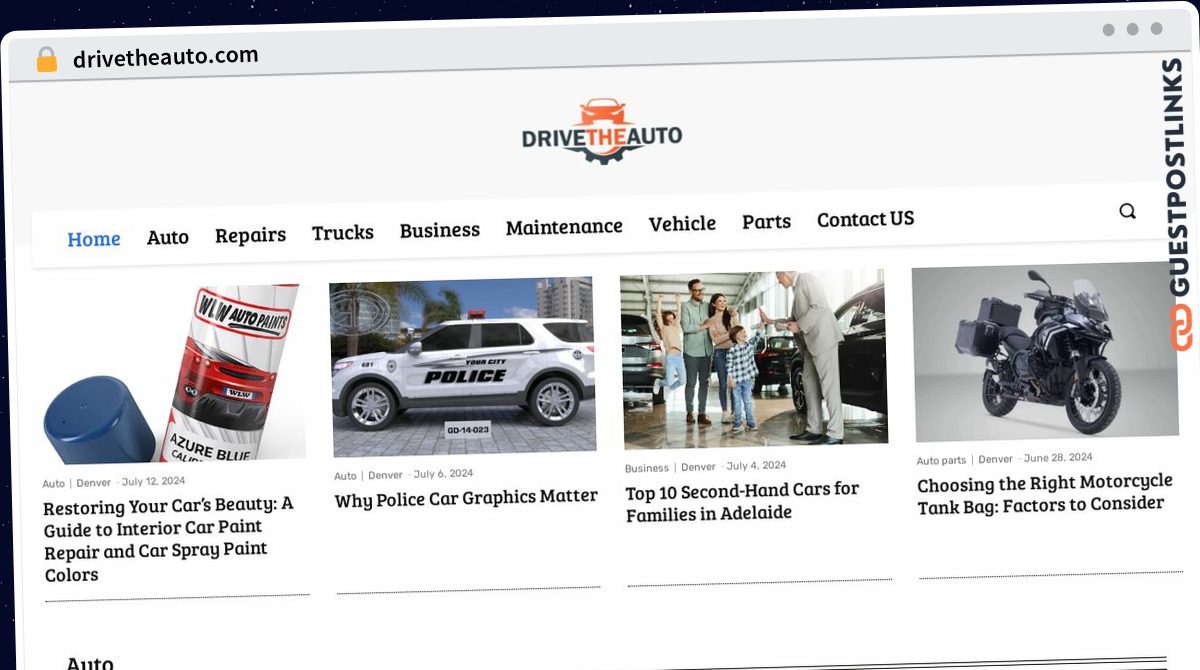Click the Denver author on the police car article
The image size is (1200, 670).
(x=385, y=475)
